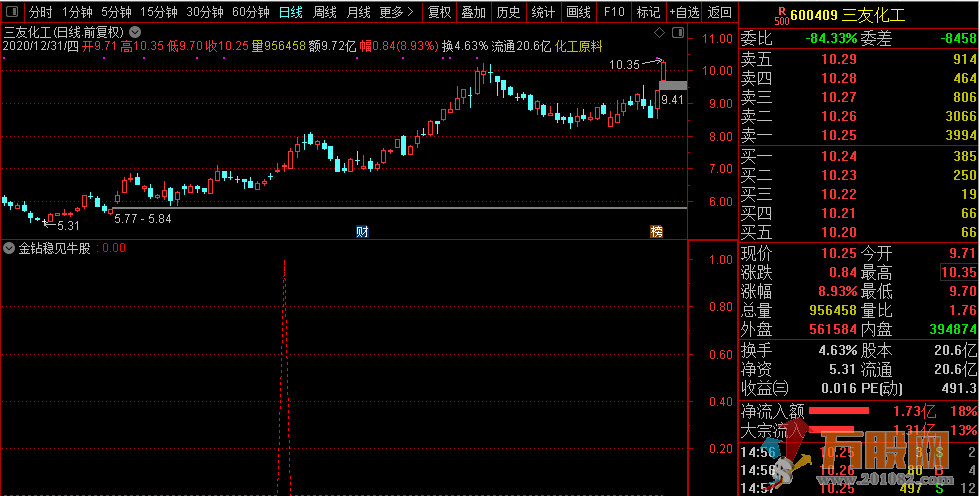The image size is (980, 496).
Task: Click the 5.31 low price label on chart
Action: [68, 226]
